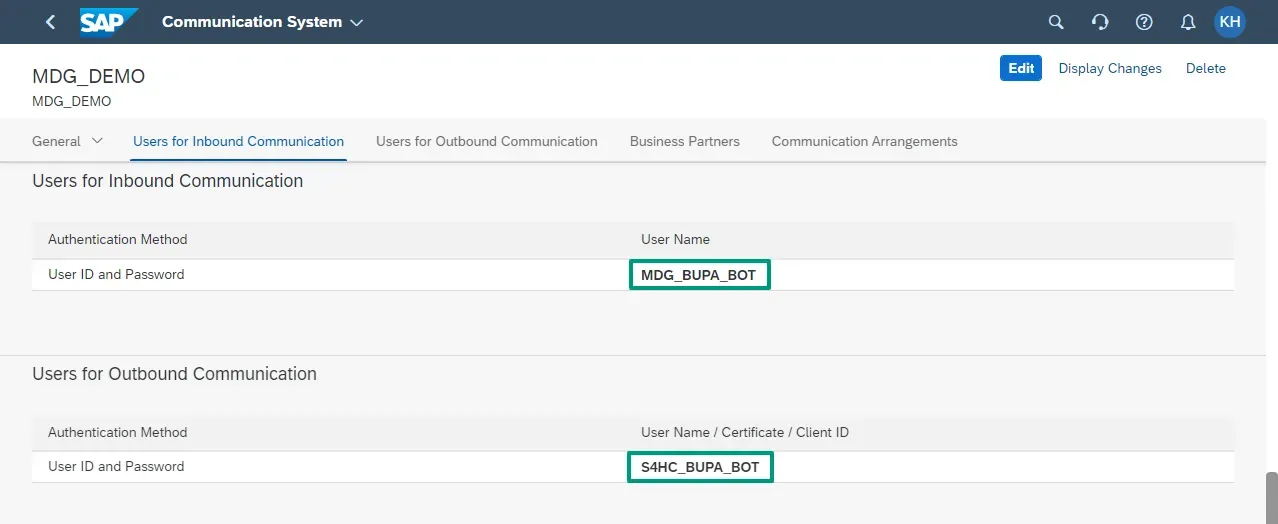Click the outbound User ID and Password cell
The height and width of the screenshot is (524, 1278).
[x=116, y=466]
